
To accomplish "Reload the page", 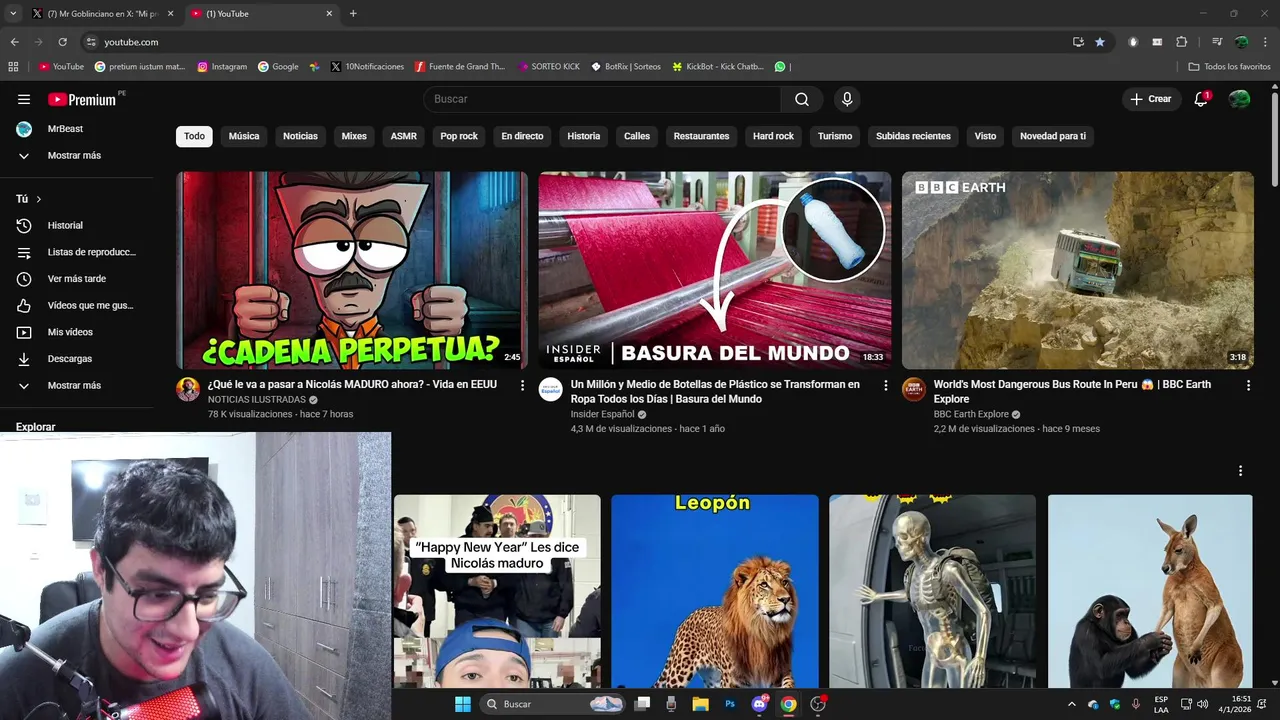I will (62, 42).
